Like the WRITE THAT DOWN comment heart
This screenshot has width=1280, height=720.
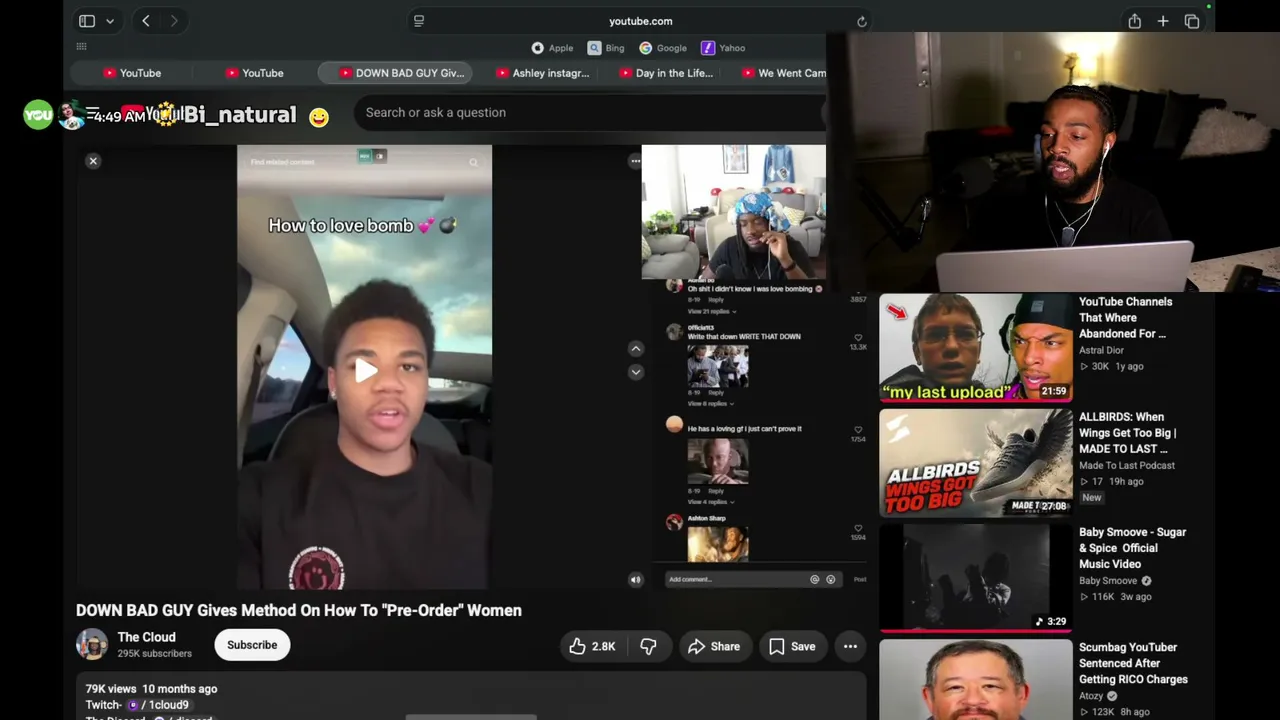(x=858, y=338)
